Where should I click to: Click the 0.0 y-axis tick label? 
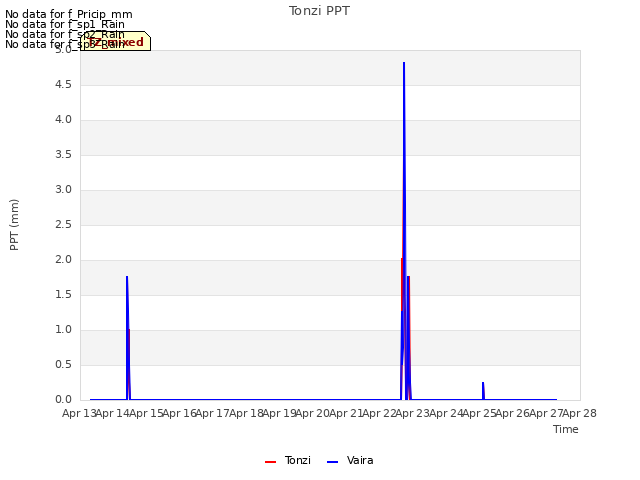pyautogui.click(x=63, y=400)
